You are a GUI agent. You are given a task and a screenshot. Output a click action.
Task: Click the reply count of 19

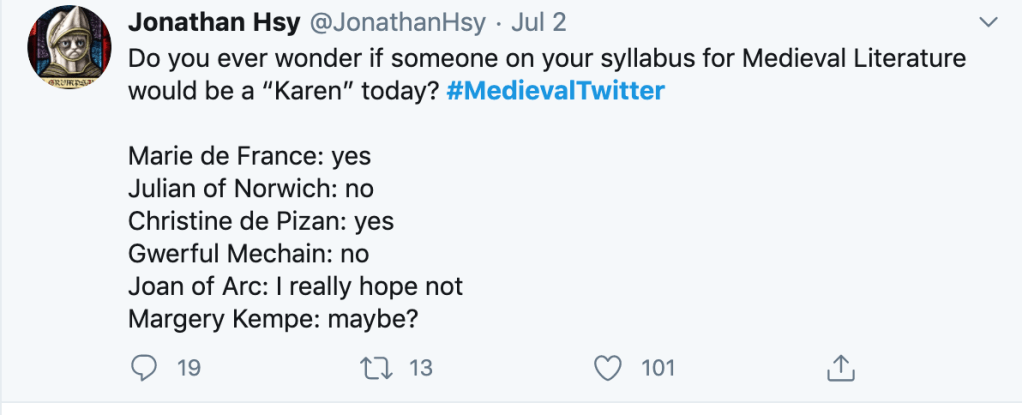pyautogui.click(x=189, y=368)
